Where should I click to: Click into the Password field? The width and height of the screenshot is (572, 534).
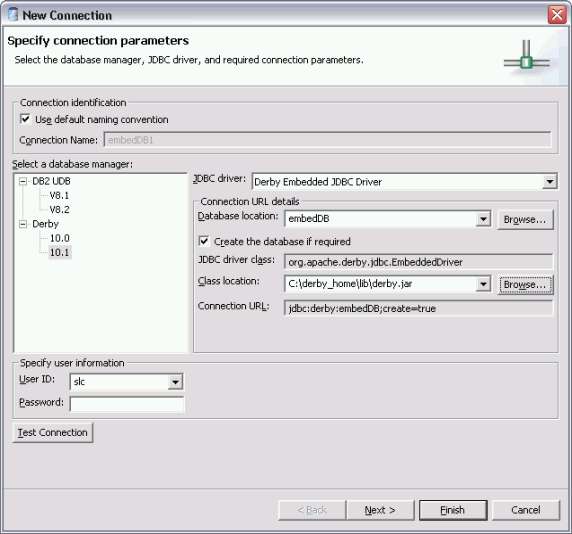pyautogui.click(x=127, y=404)
